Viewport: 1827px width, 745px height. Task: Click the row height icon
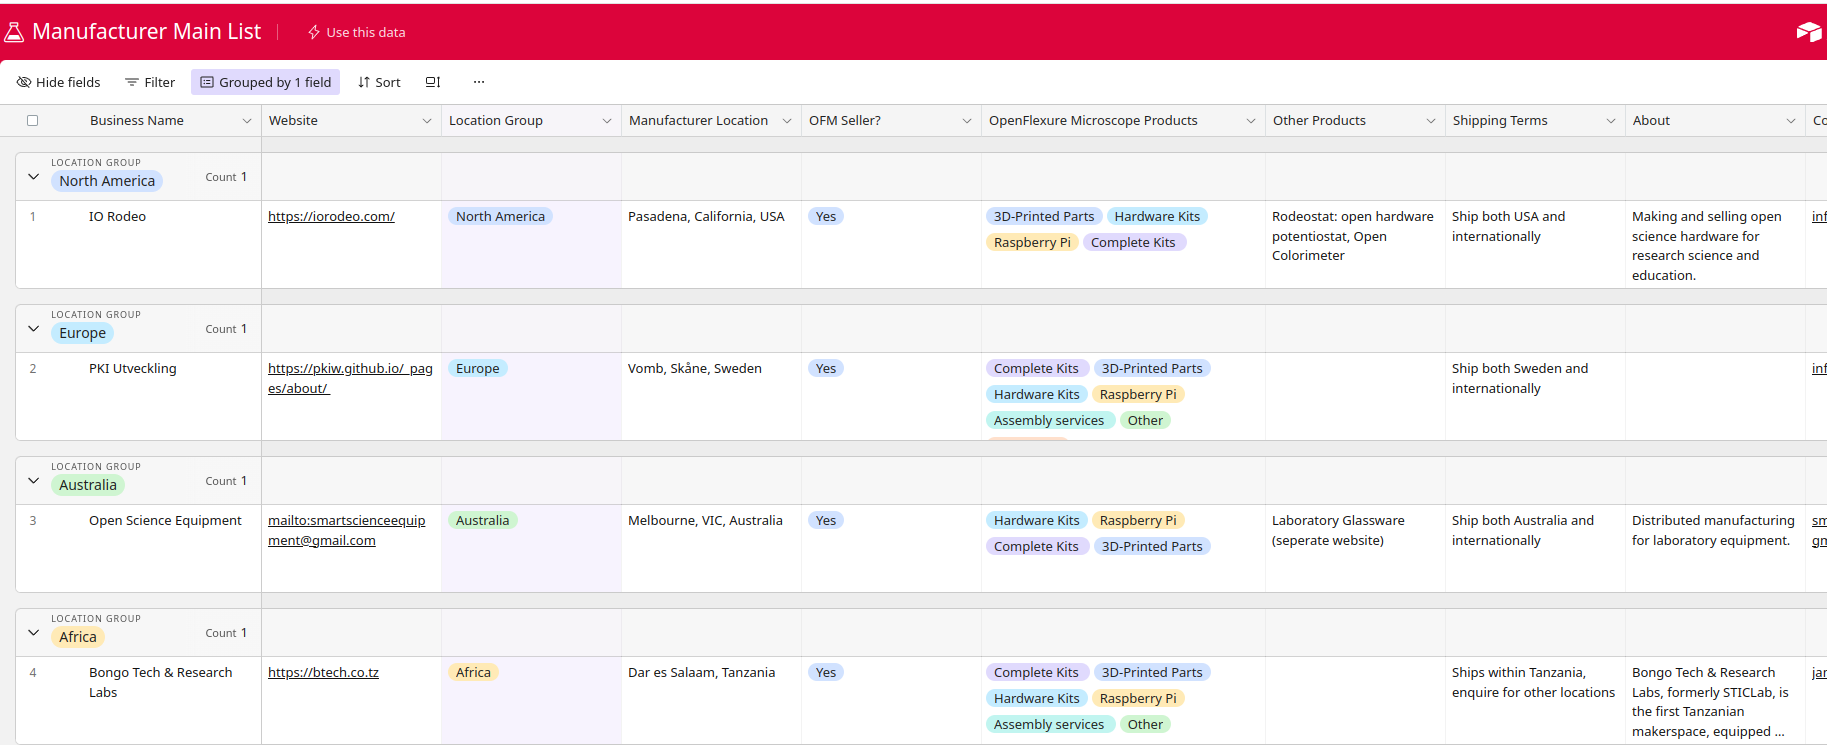click(433, 82)
